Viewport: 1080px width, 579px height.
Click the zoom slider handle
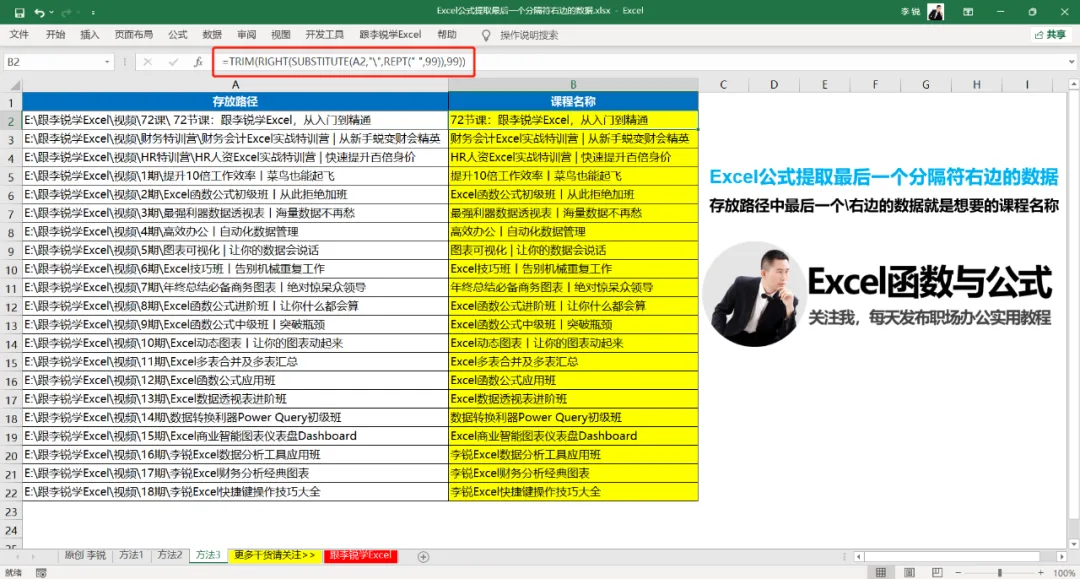(x=999, y=573)
